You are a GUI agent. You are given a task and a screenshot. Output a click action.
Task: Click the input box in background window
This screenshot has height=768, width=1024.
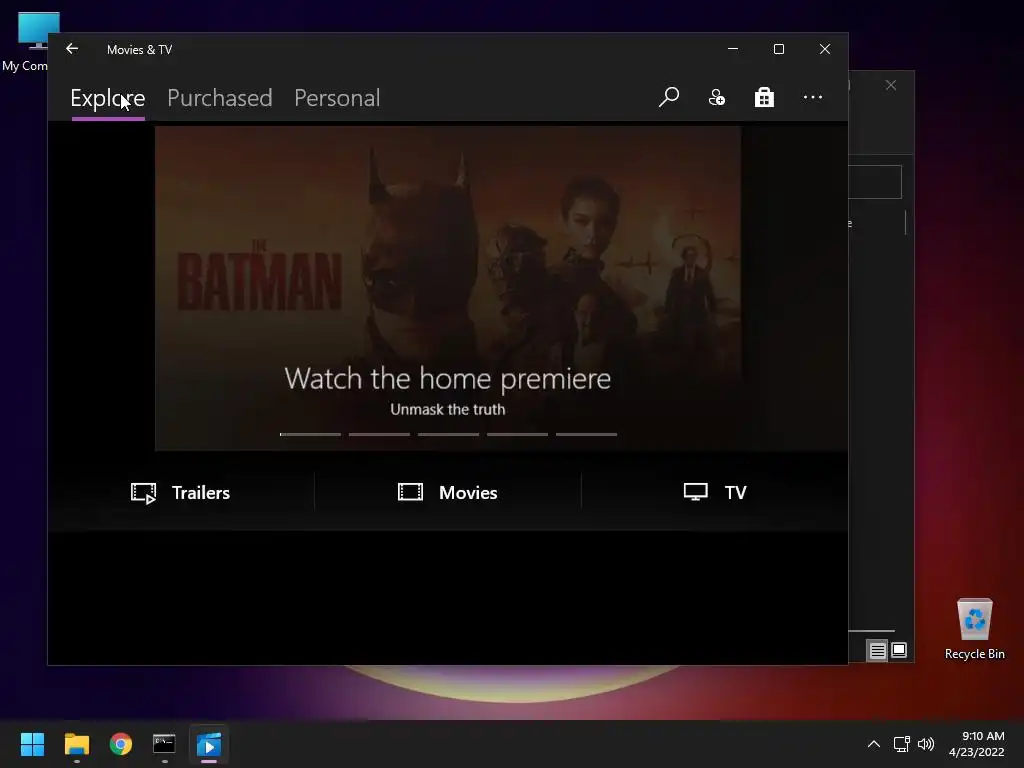click(x=875, y=182)
